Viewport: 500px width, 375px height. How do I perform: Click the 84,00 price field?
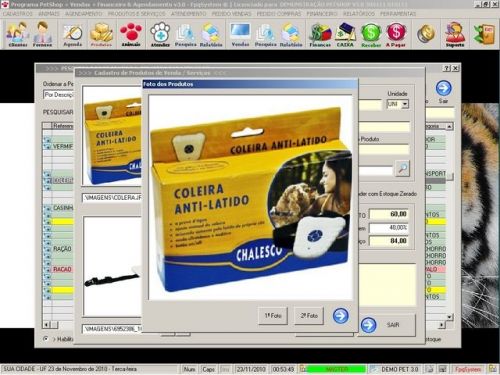tap(389, 241)
